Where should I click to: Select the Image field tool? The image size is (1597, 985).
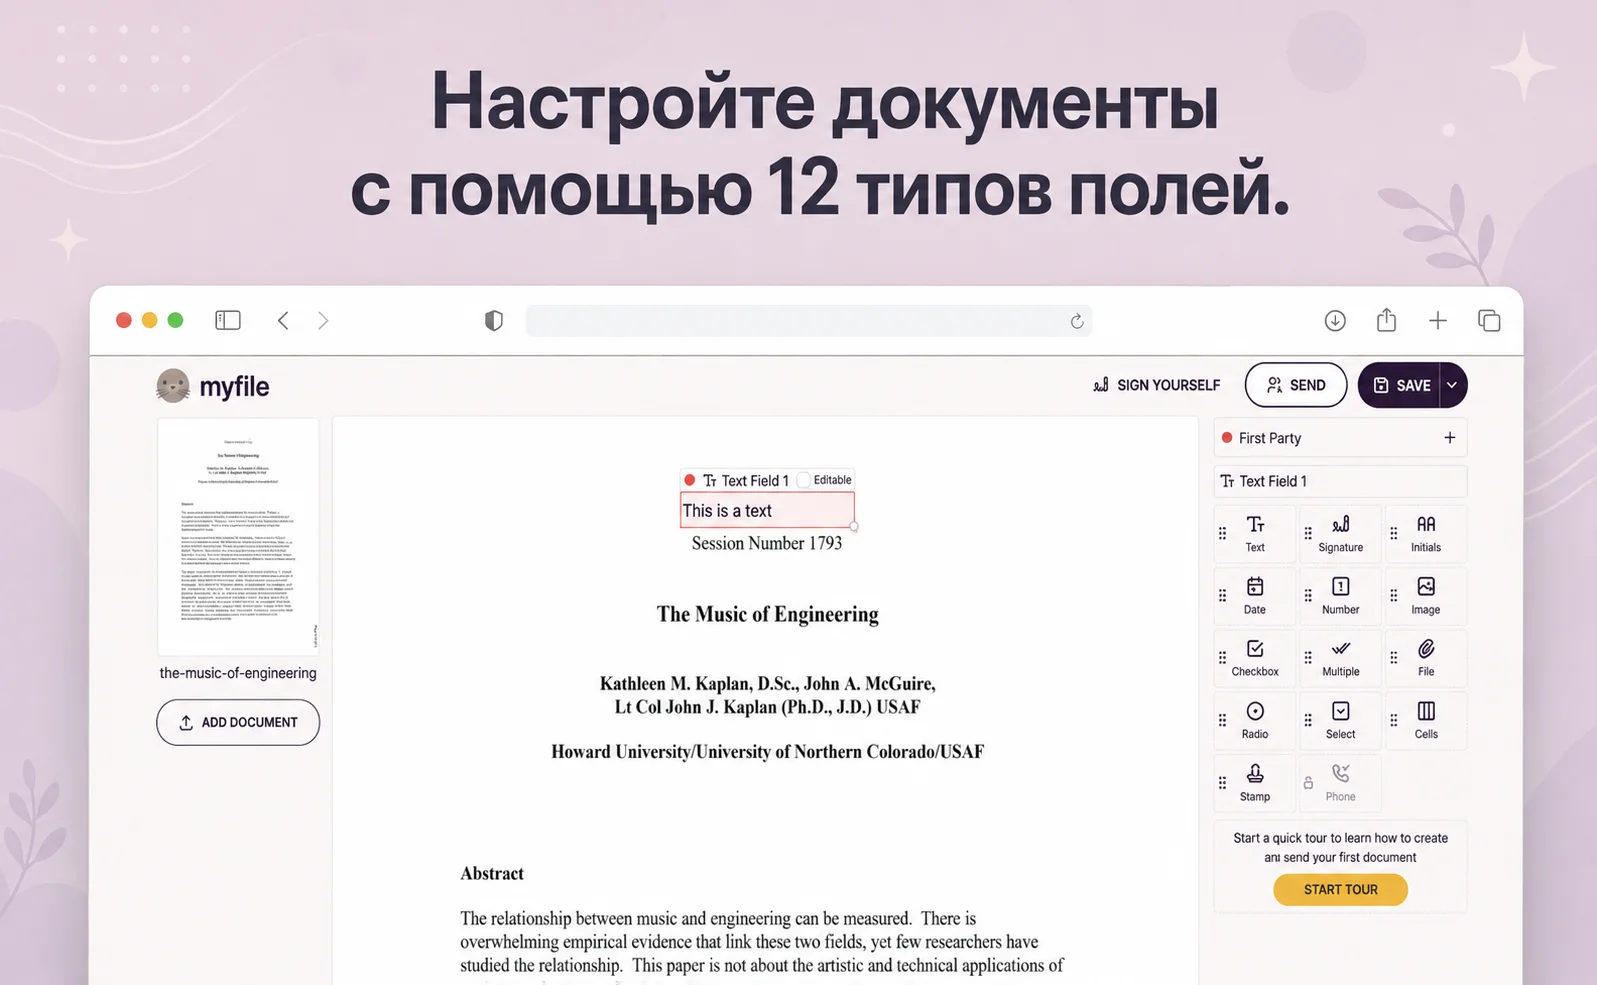[1425, 596]
